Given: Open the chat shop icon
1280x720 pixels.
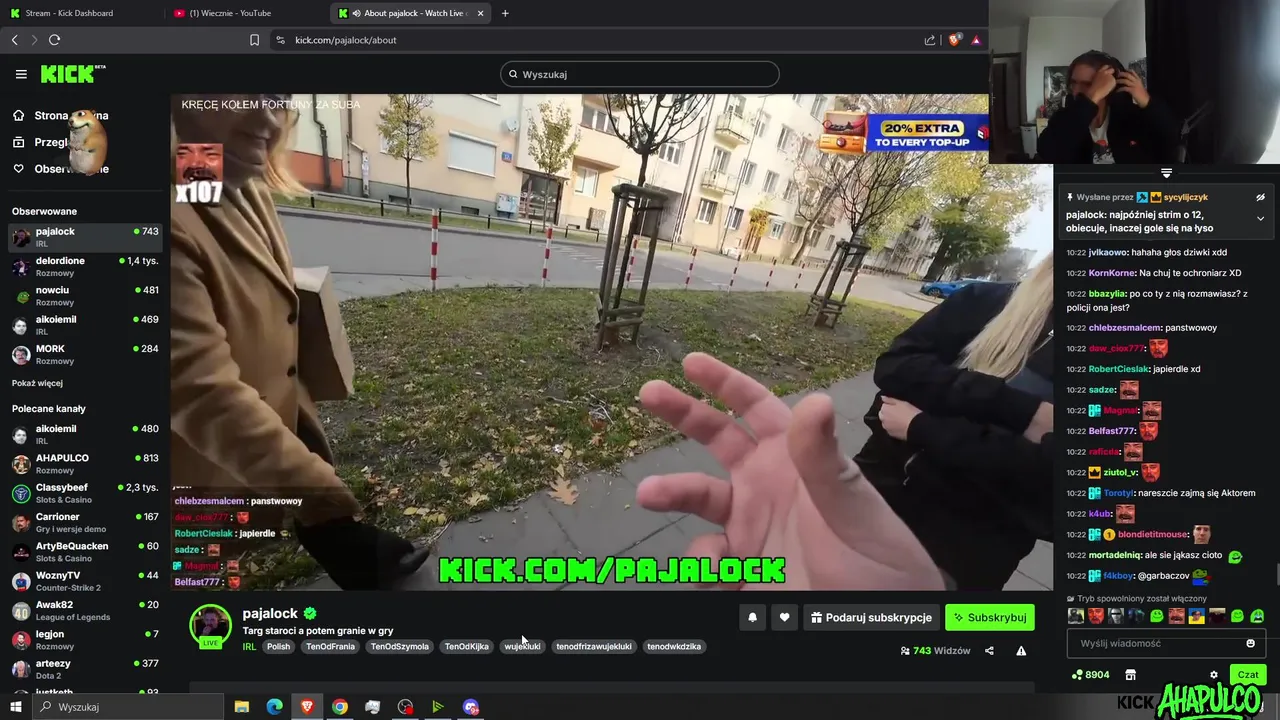Looking at the screenshot, I should click(x=1130, y=675).
